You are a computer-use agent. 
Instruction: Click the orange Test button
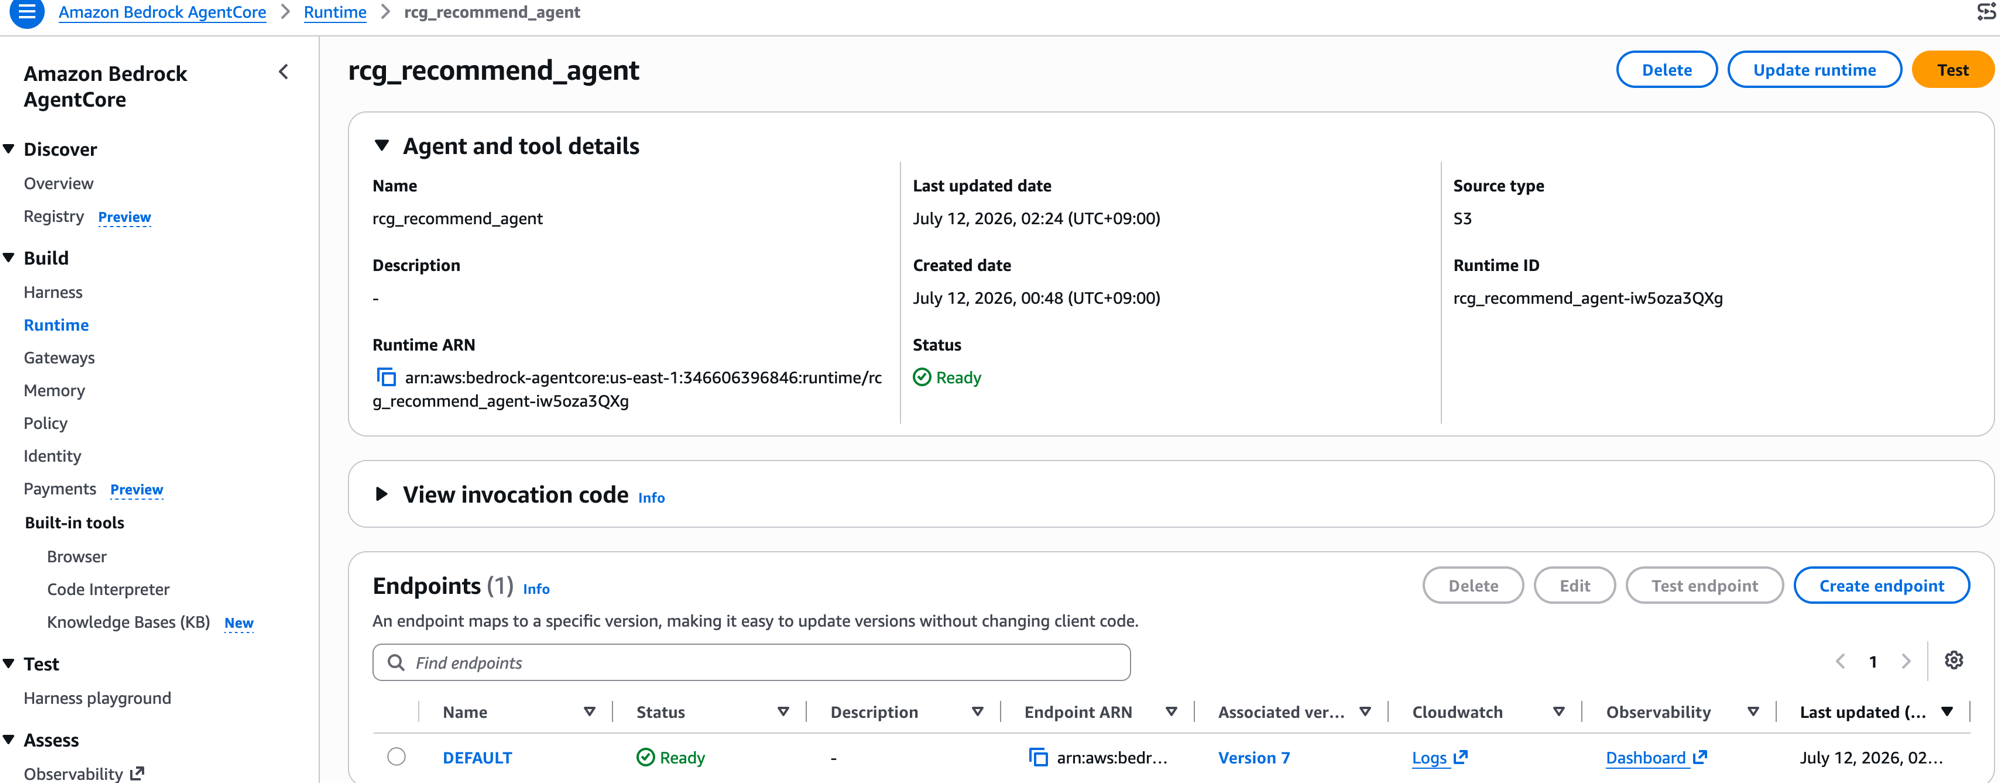[1952, 70]
